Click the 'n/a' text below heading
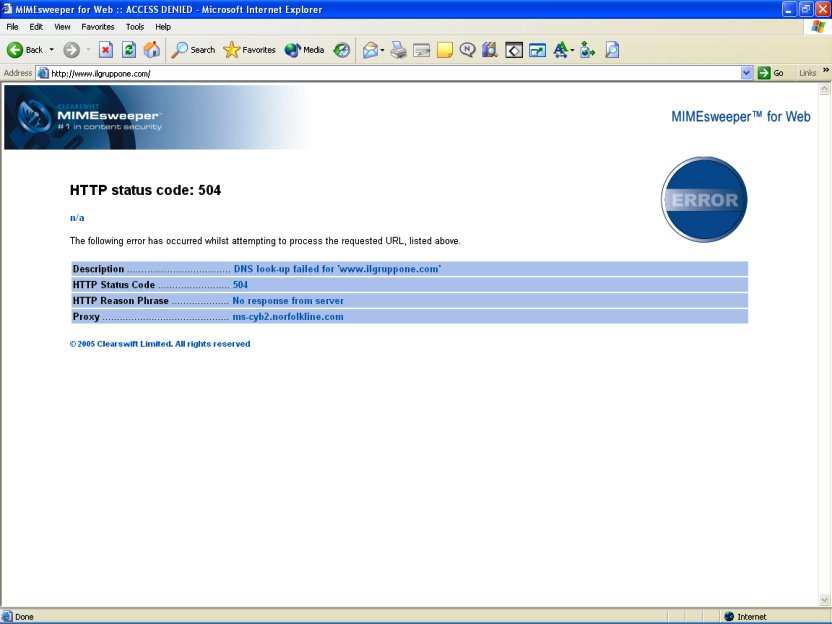Image resolution: width=832 pixels, height=624 pixels. pos(77,218)
